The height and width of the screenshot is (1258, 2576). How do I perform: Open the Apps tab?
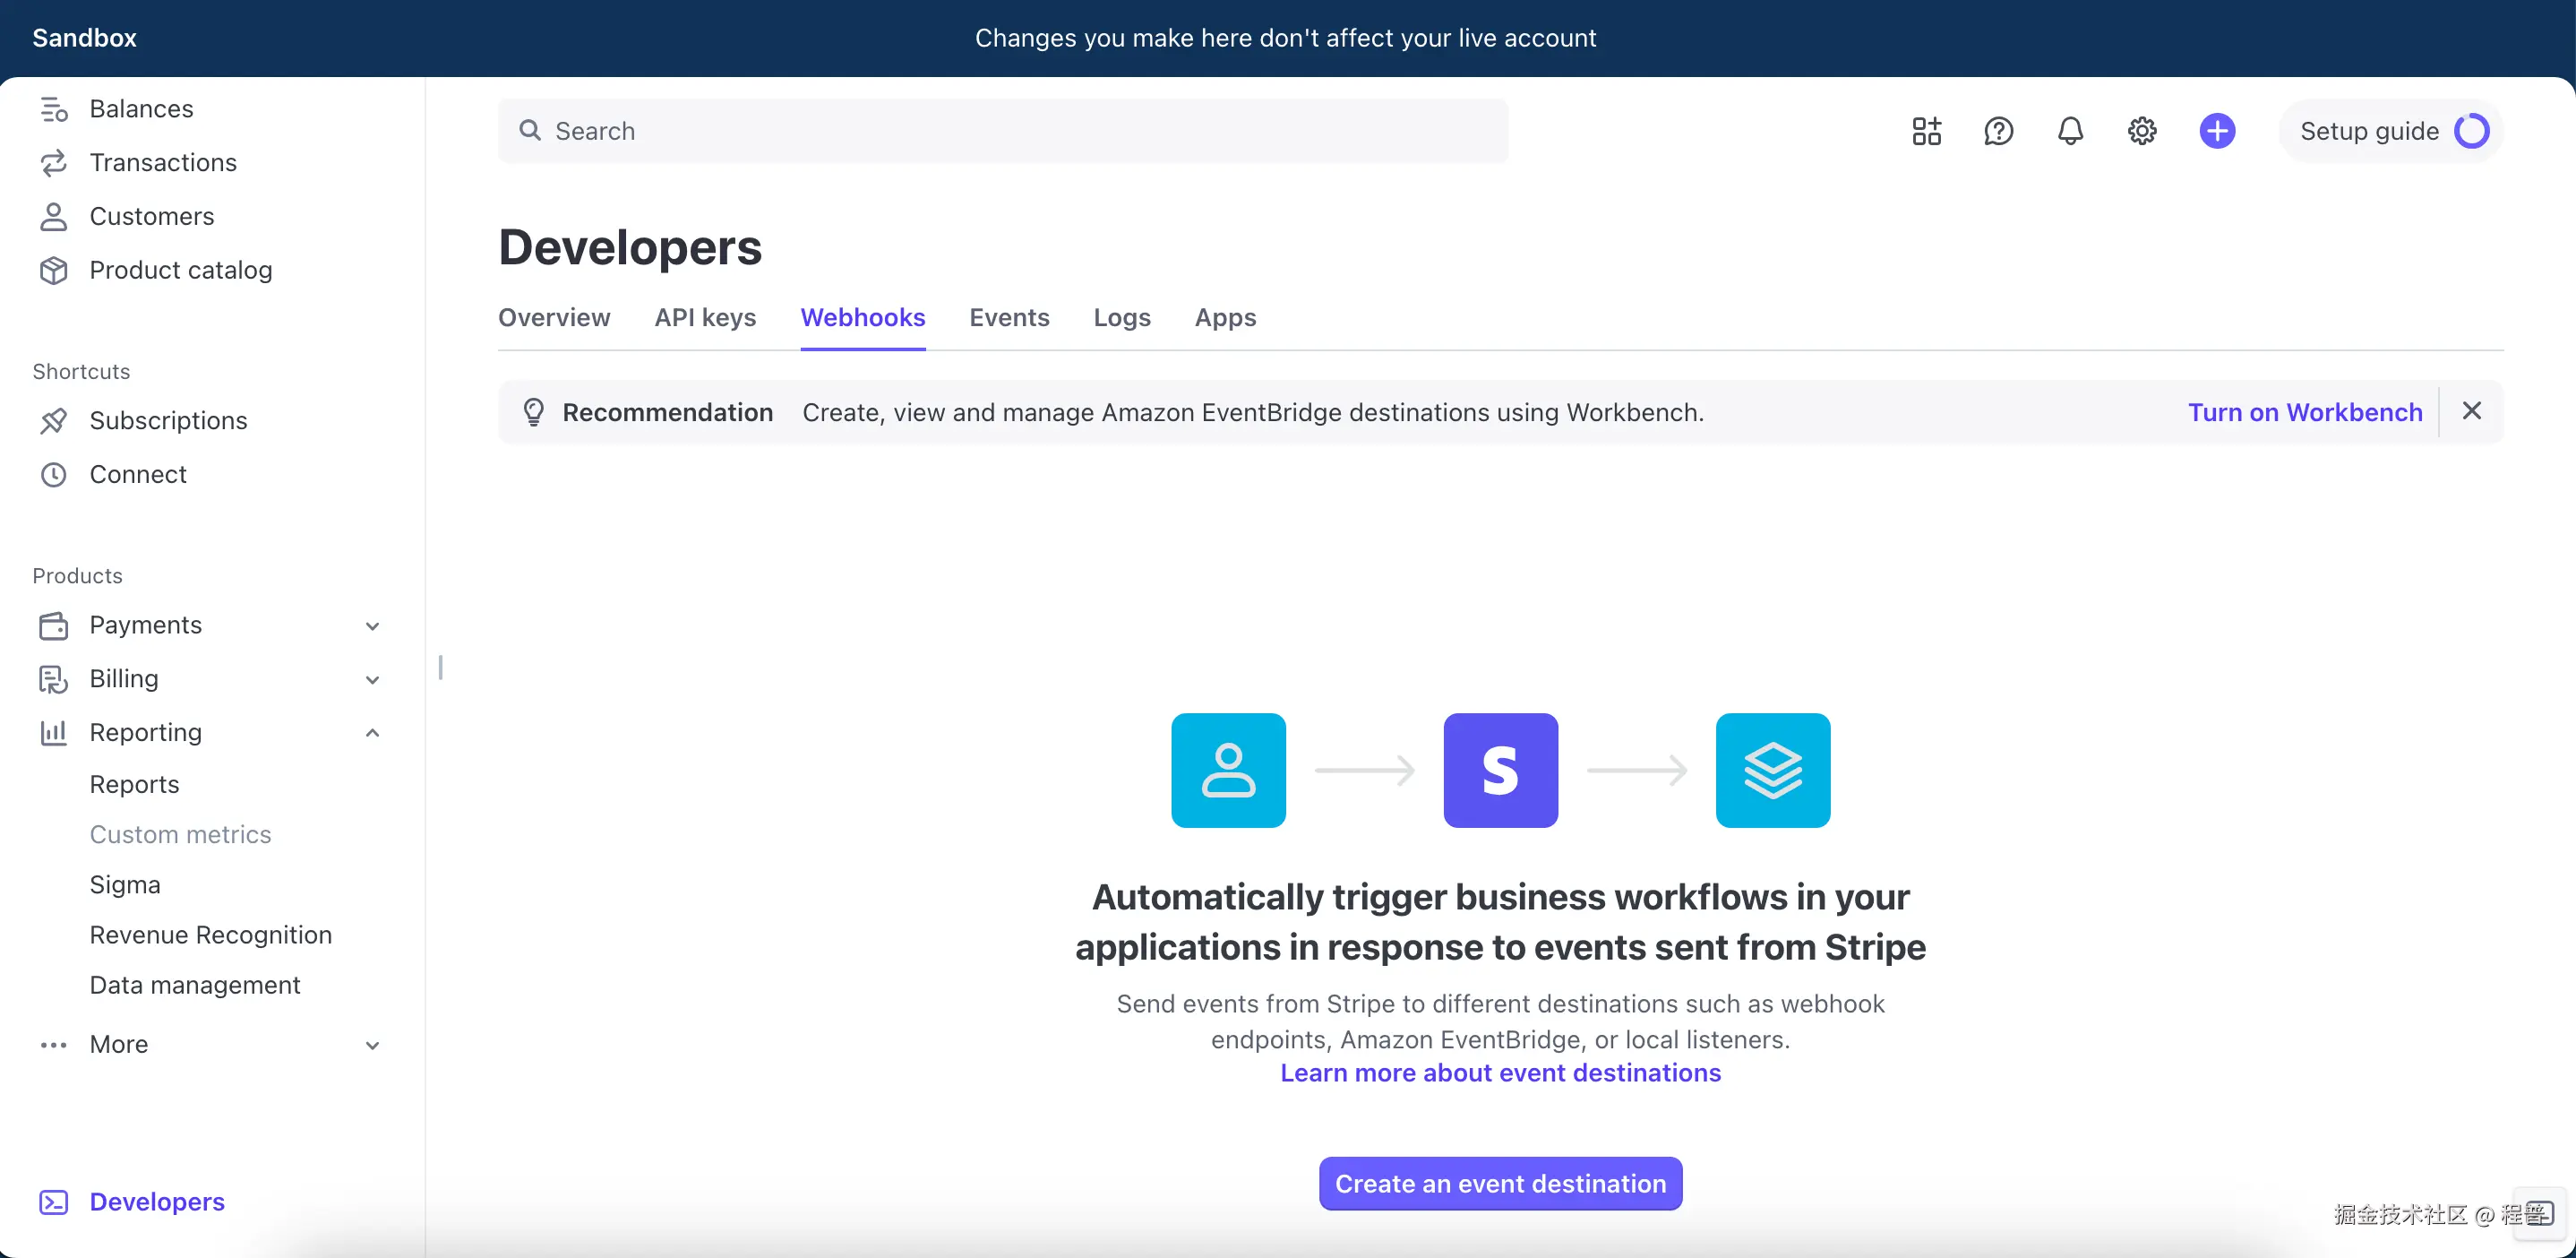1225,318
